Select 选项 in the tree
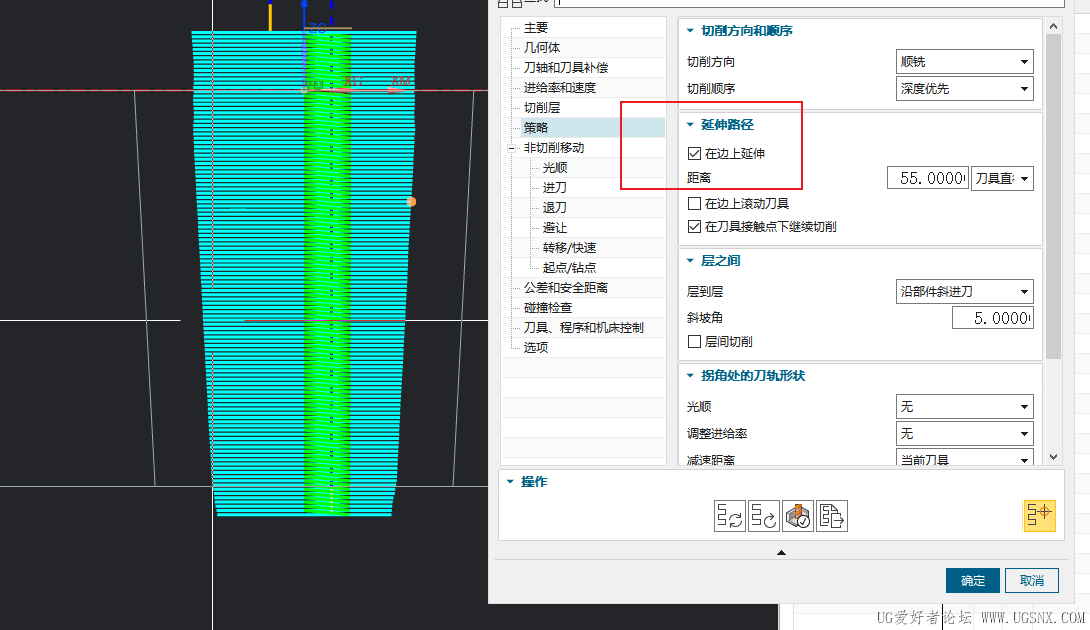This screenshot has width=1090, height=630. coord(536,348)
